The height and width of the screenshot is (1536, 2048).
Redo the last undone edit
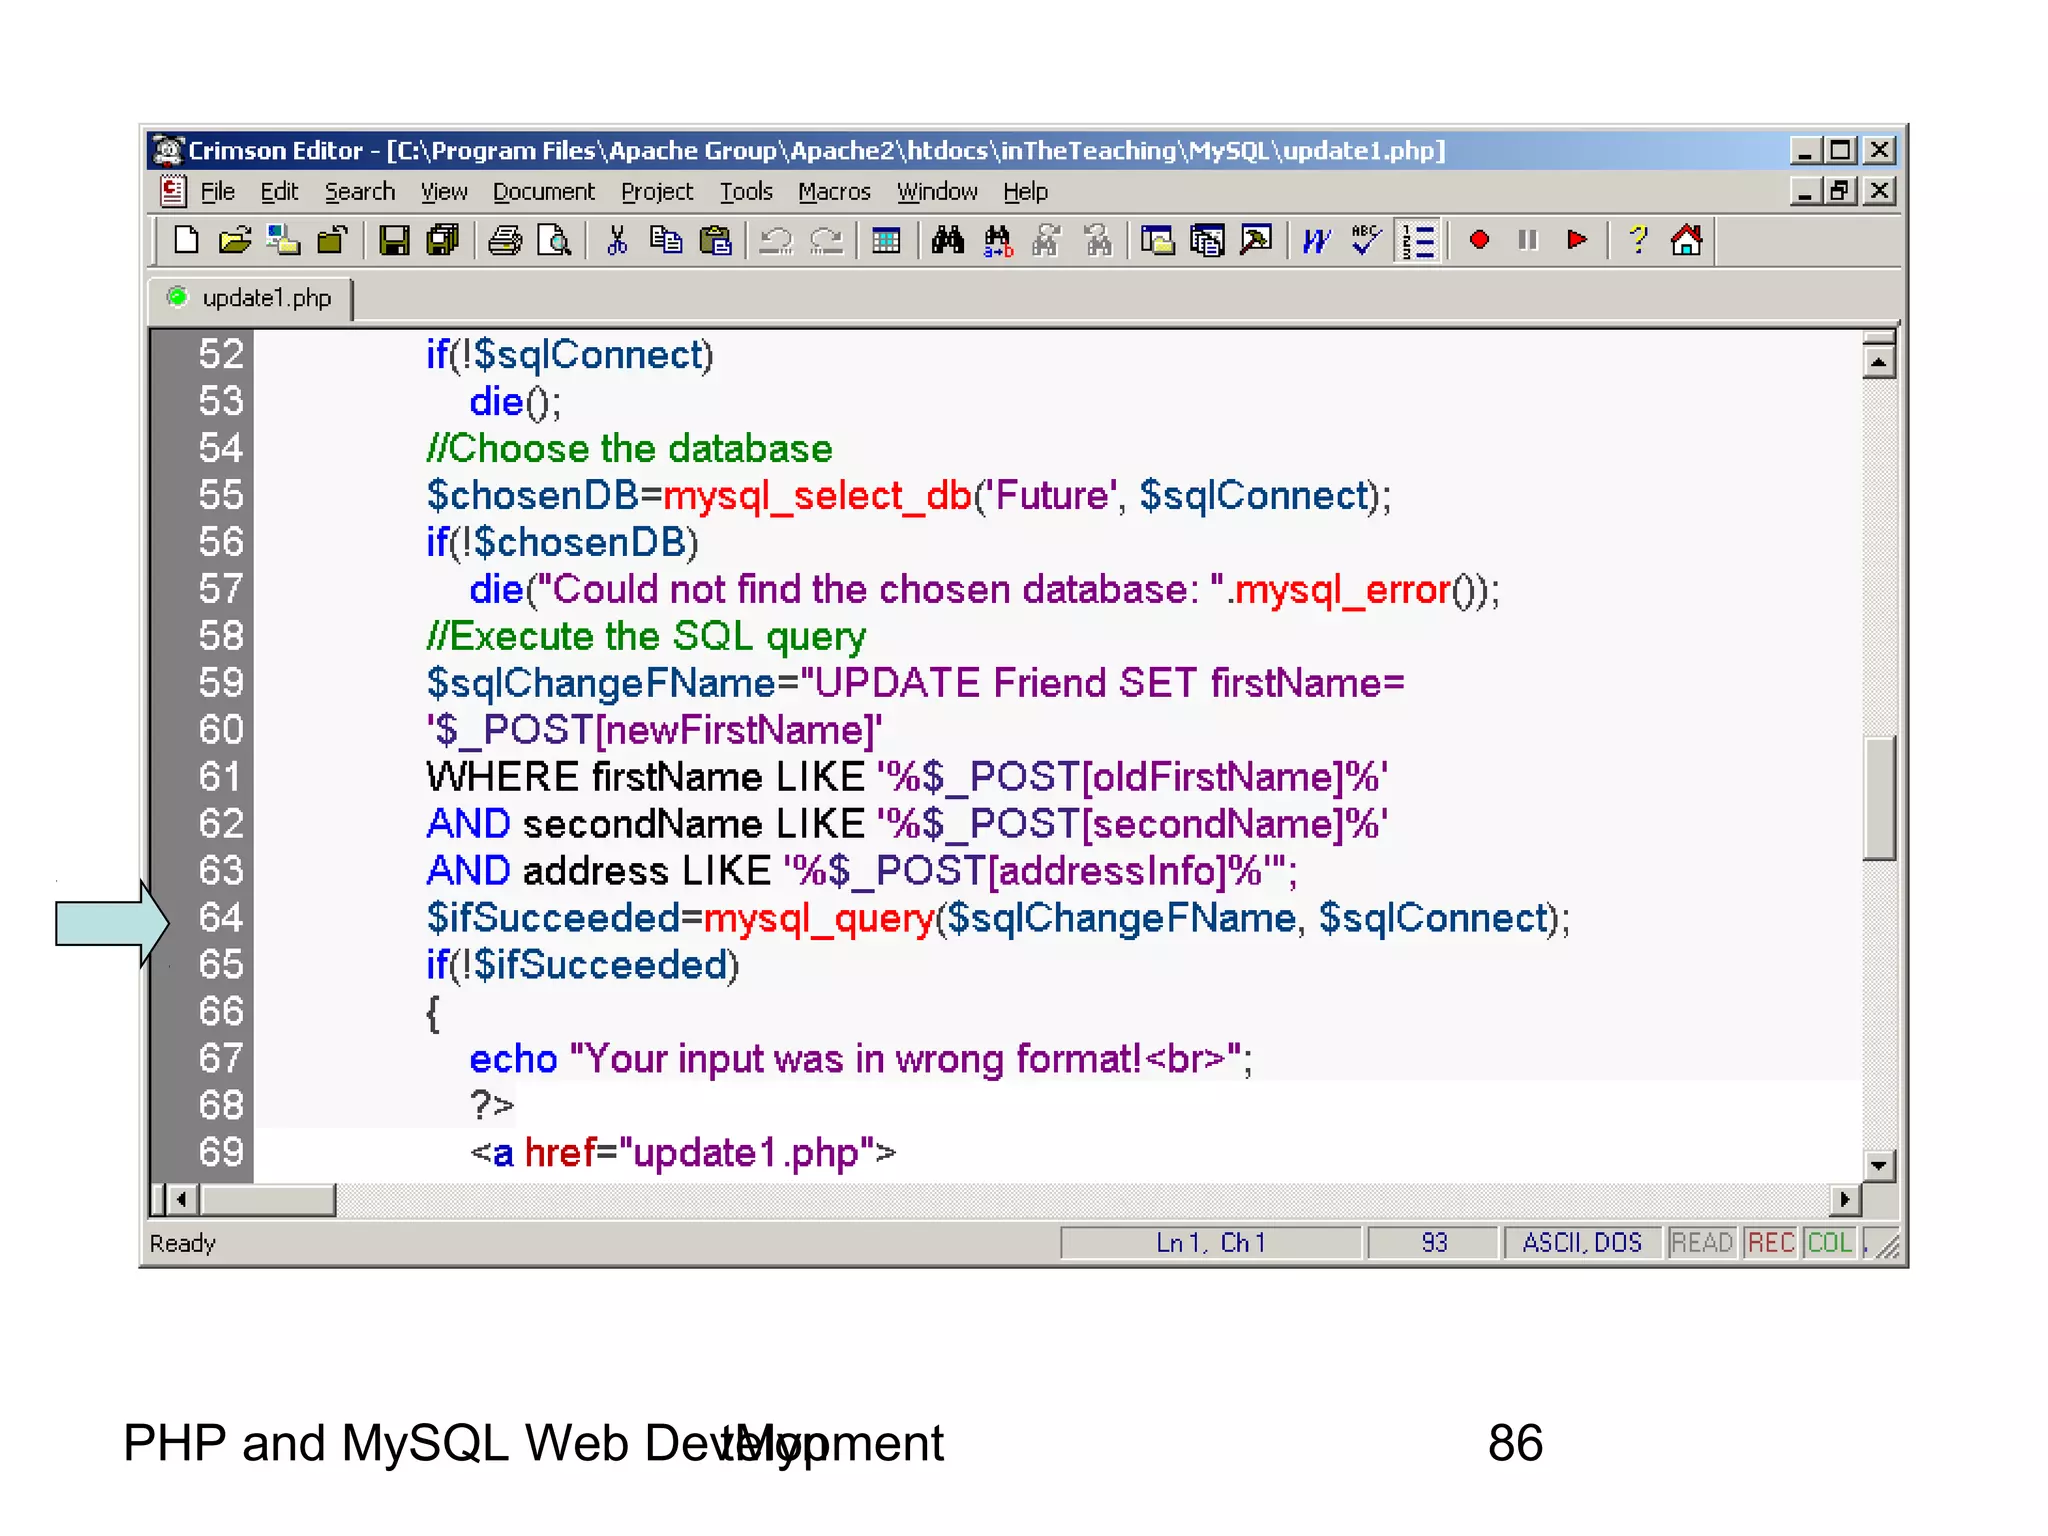pos(826,241)
